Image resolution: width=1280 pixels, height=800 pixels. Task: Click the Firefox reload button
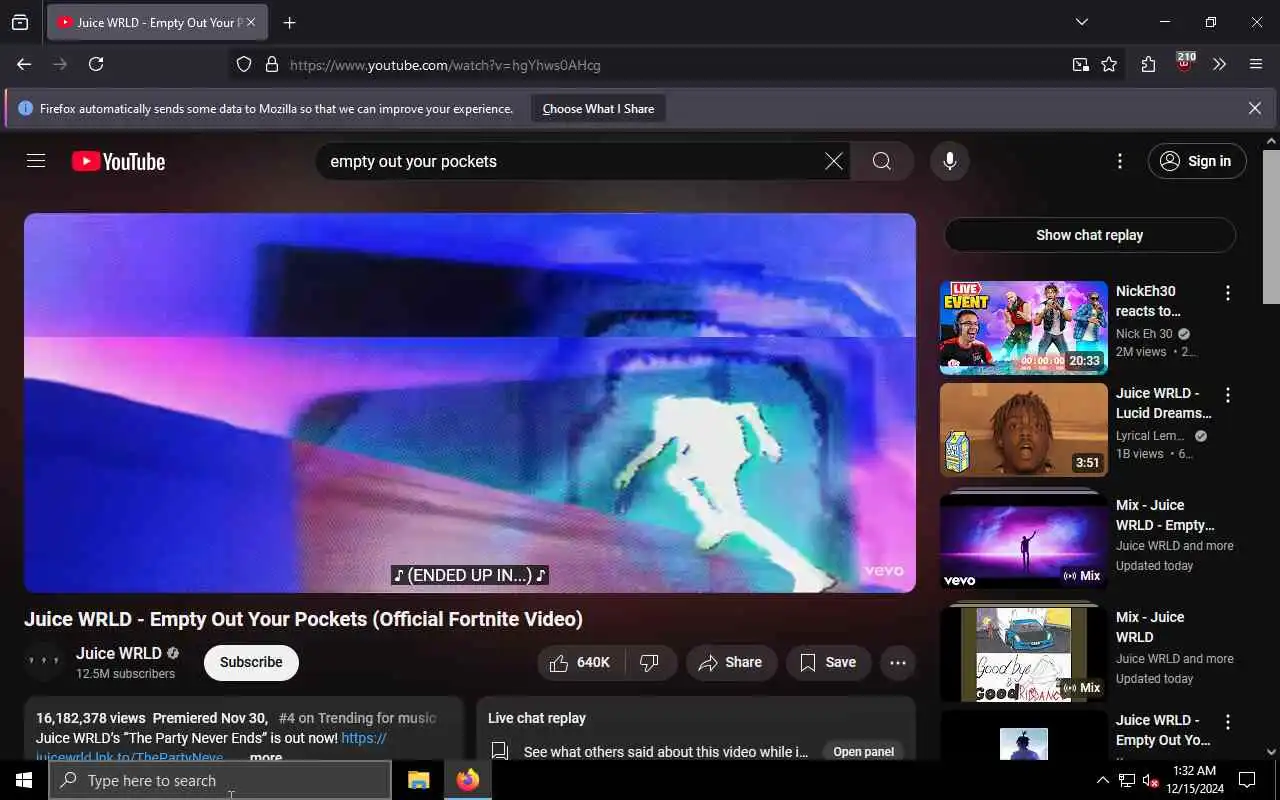pos(96,64)
